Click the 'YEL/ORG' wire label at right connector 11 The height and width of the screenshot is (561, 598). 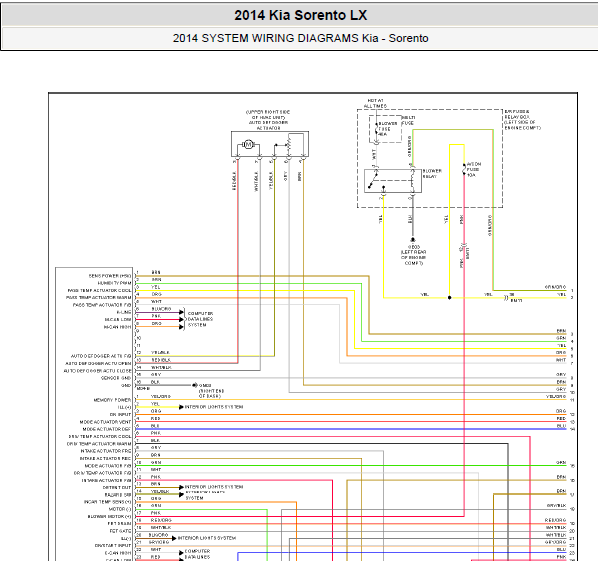(x=556, y=397)
